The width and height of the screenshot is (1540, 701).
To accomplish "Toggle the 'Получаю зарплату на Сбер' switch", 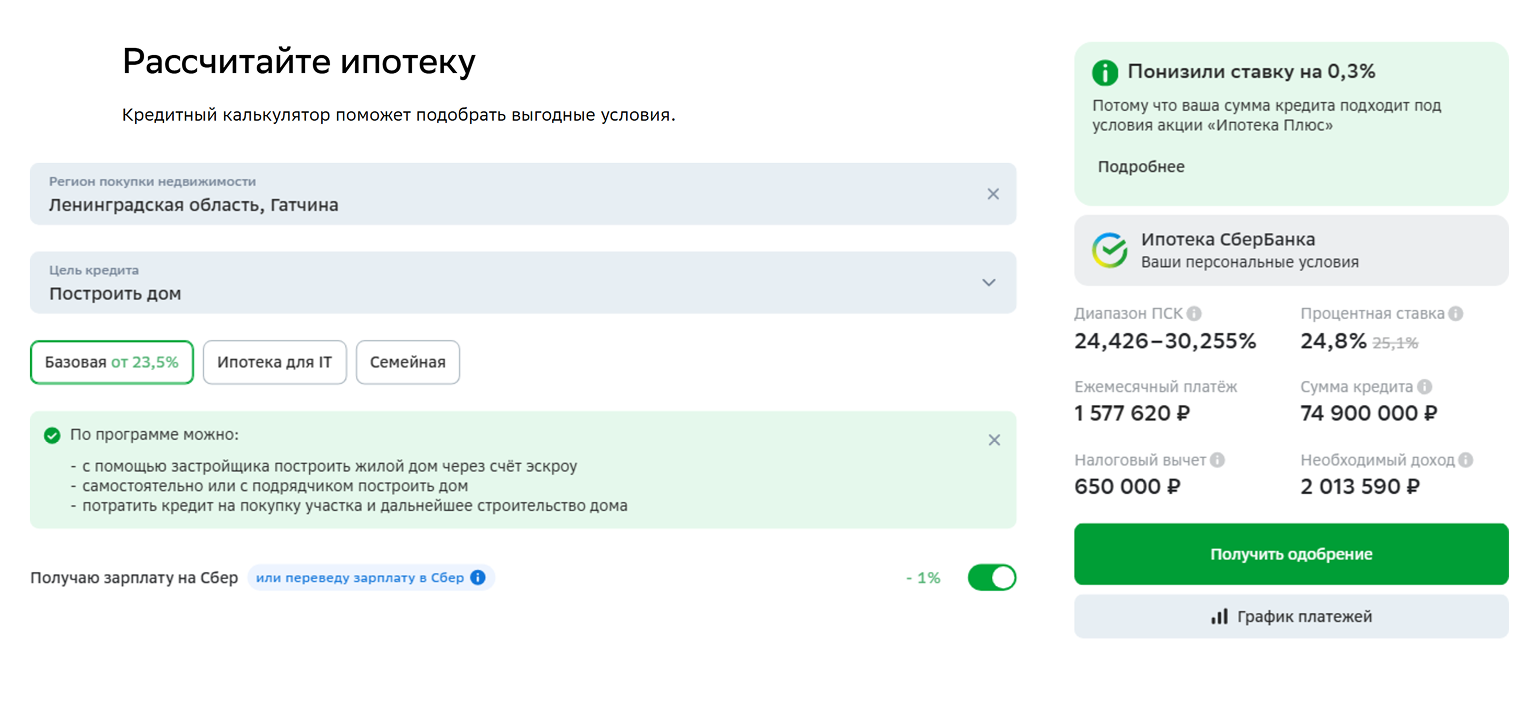I will coord(992,577).
